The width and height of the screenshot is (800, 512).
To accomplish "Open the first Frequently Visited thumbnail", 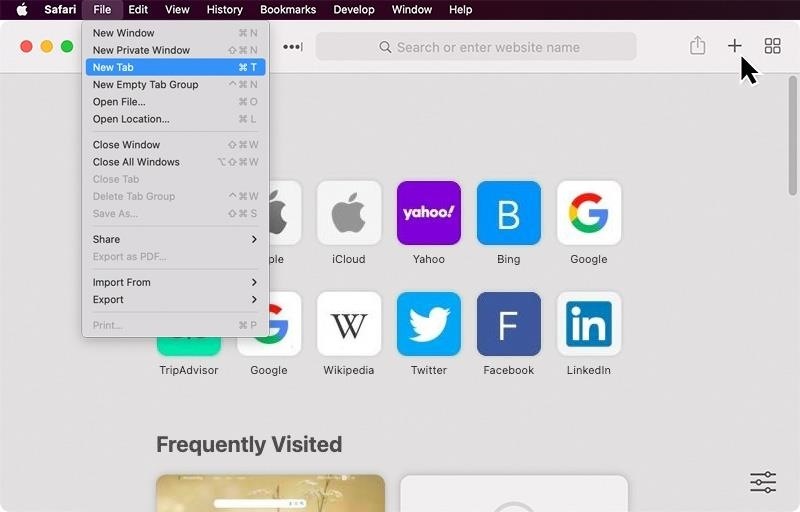I will [x=270, y=493].
